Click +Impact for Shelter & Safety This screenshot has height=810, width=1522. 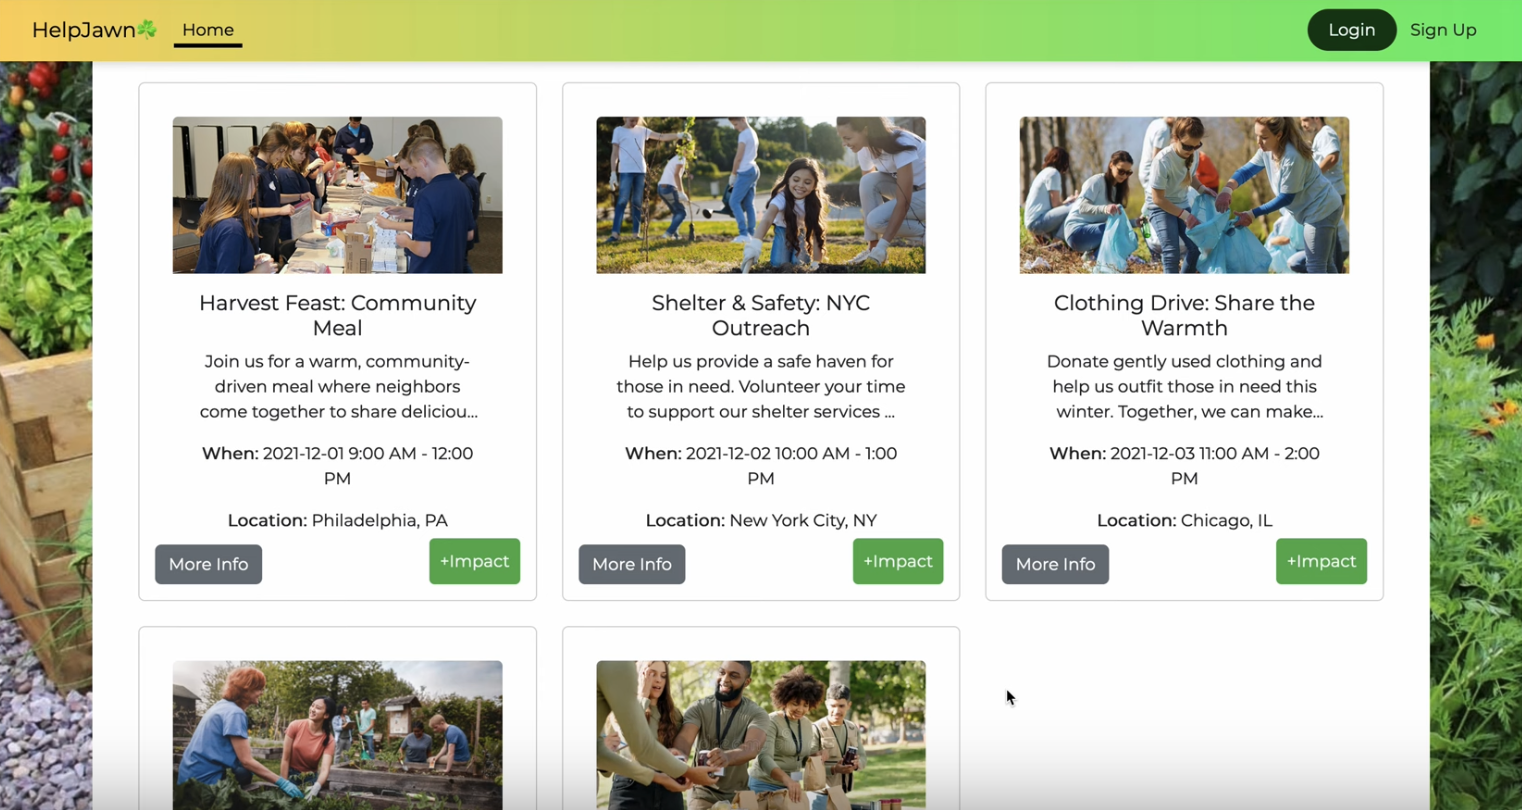[x=898, y=561]
